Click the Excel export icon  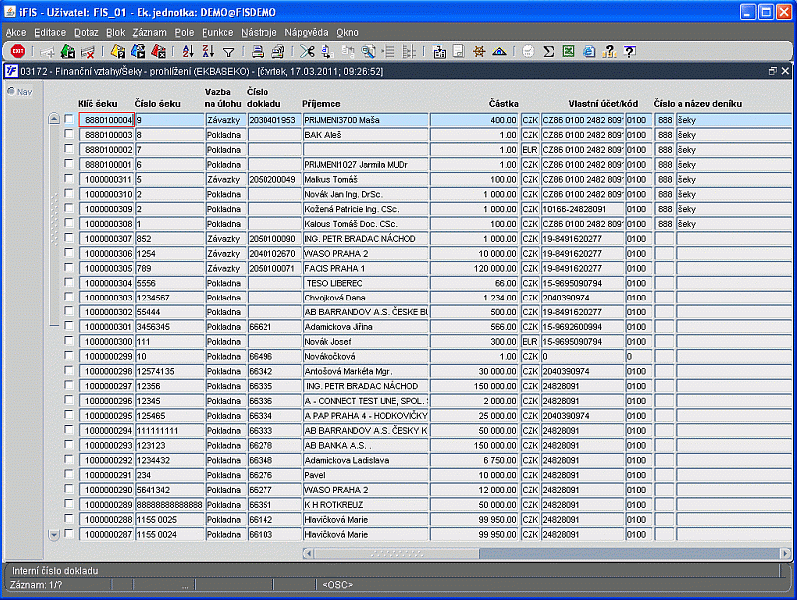click(568, 51)
